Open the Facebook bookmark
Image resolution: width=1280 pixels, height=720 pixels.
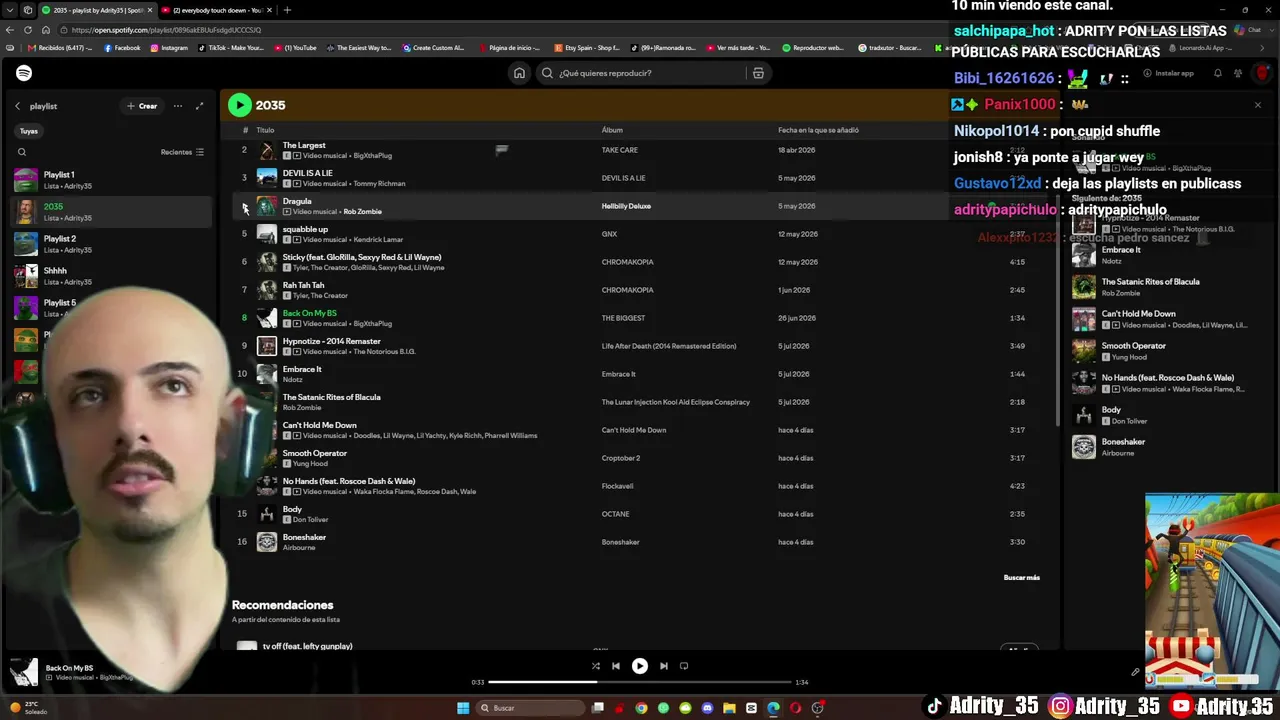[122, 47]
